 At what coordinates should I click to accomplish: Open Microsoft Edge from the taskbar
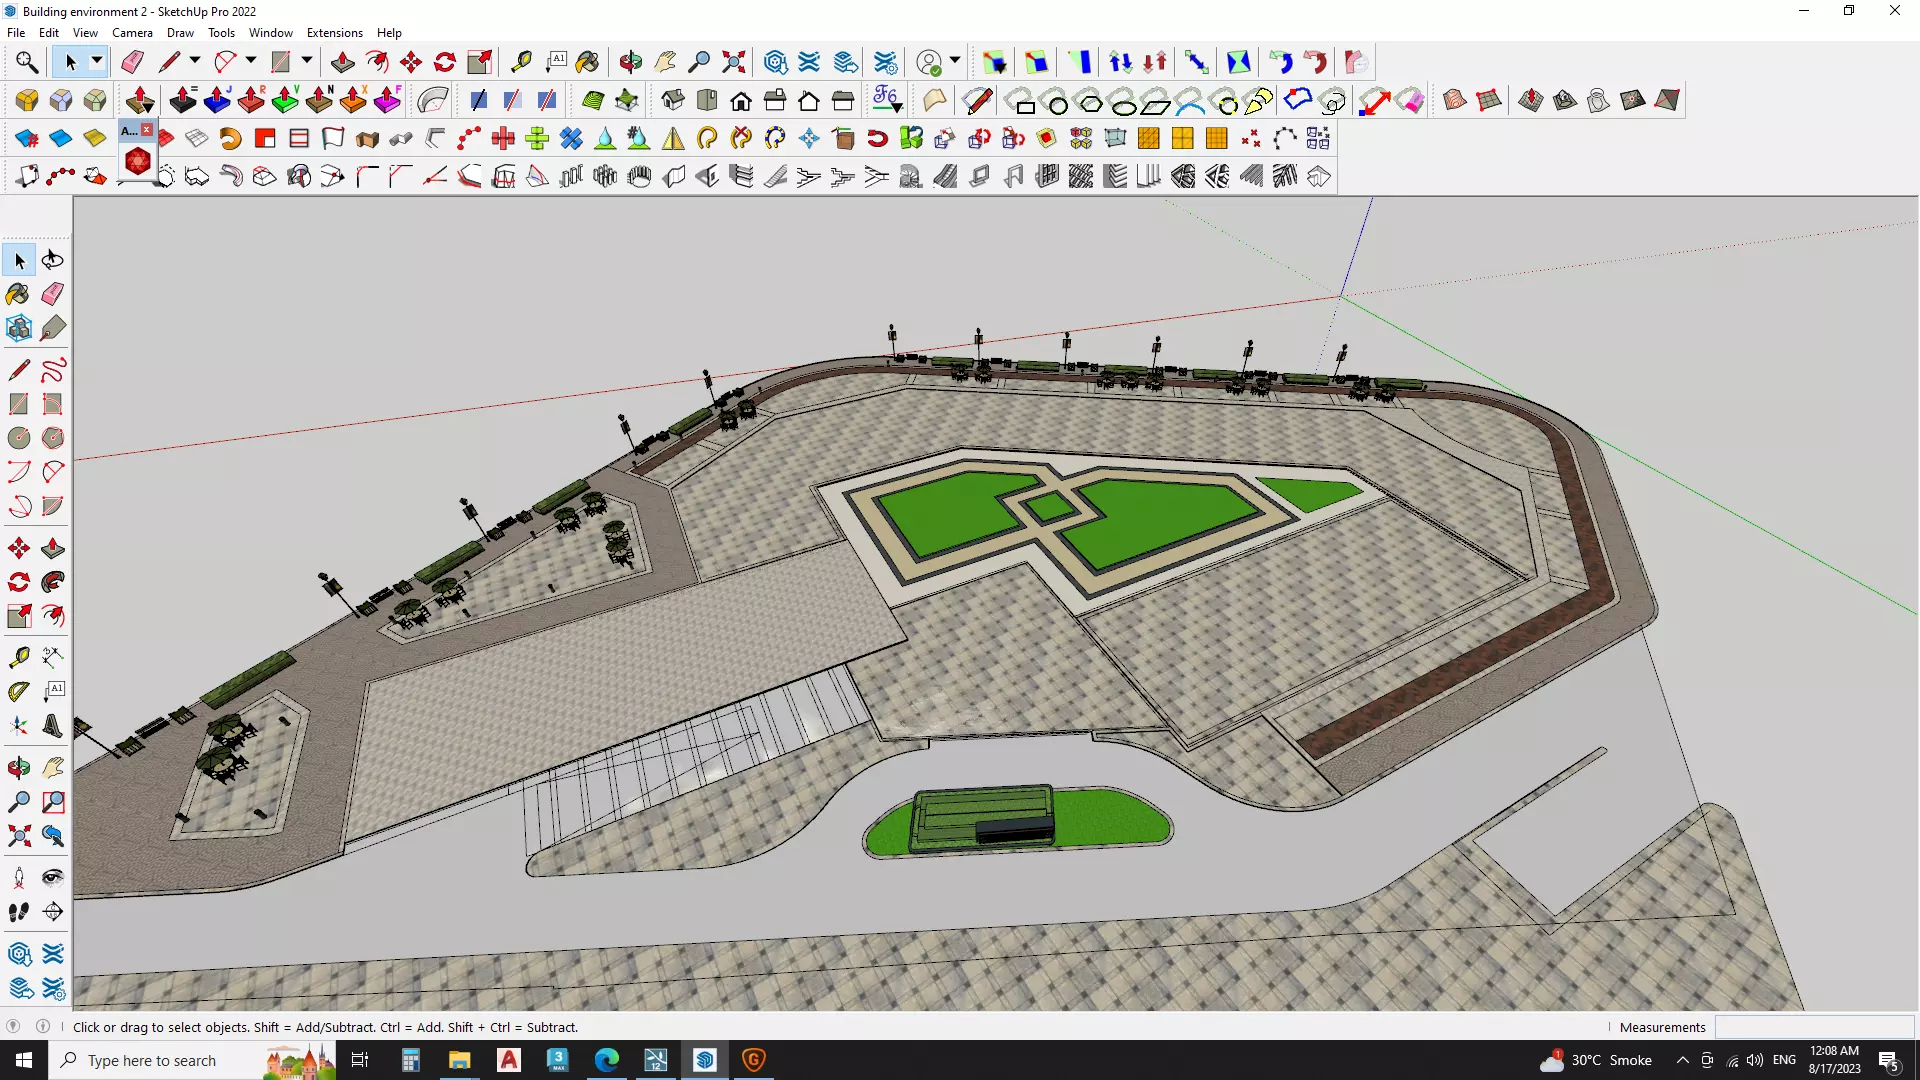click(x=606, y=1060)
